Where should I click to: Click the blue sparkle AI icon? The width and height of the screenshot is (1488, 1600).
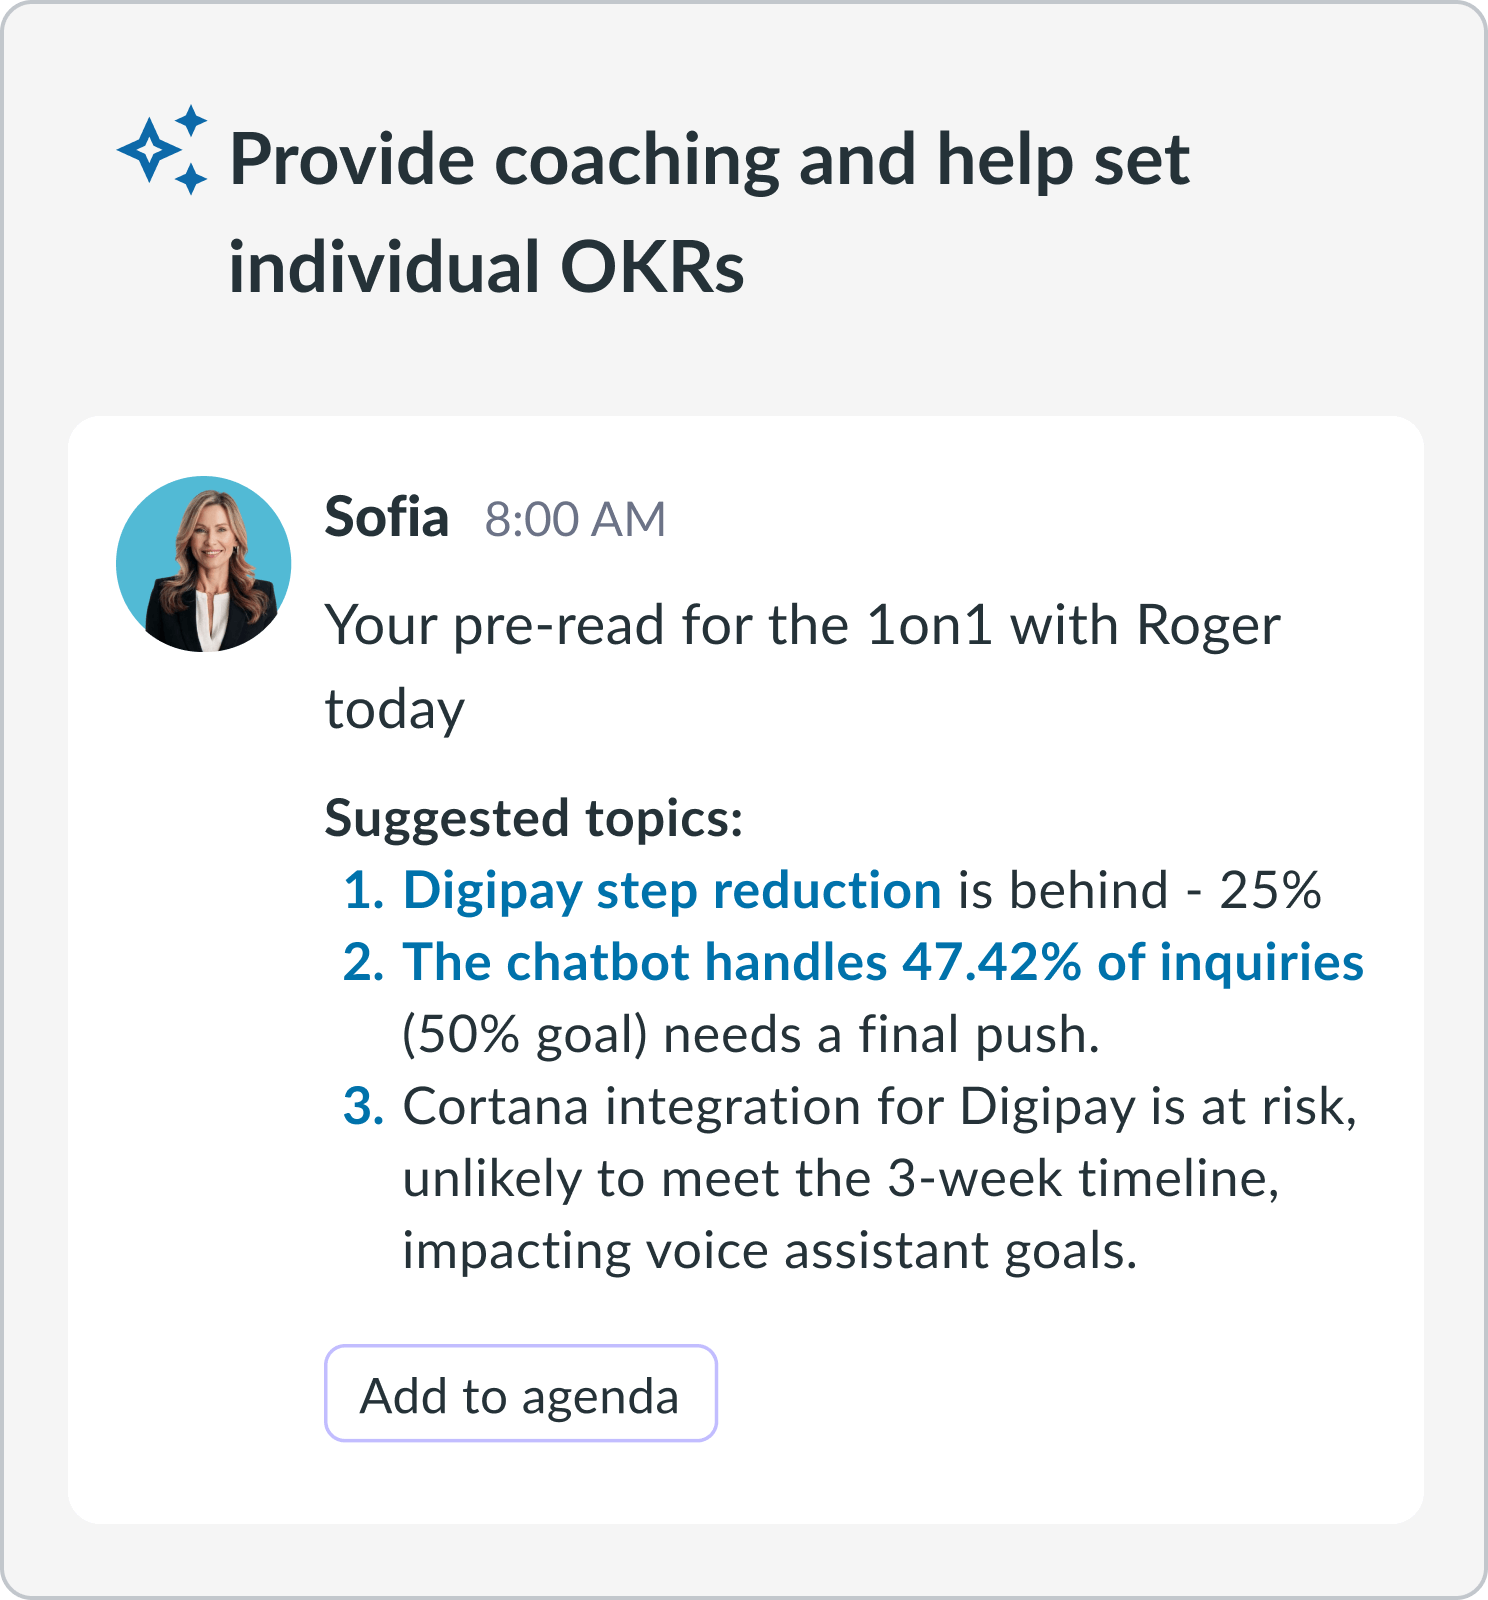coord(162,150)
